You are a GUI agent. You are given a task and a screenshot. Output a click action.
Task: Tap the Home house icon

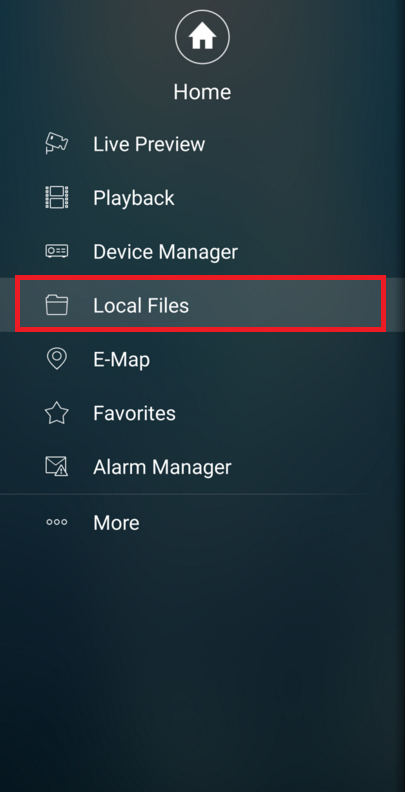pyautogui.click(x=202, y=37)
